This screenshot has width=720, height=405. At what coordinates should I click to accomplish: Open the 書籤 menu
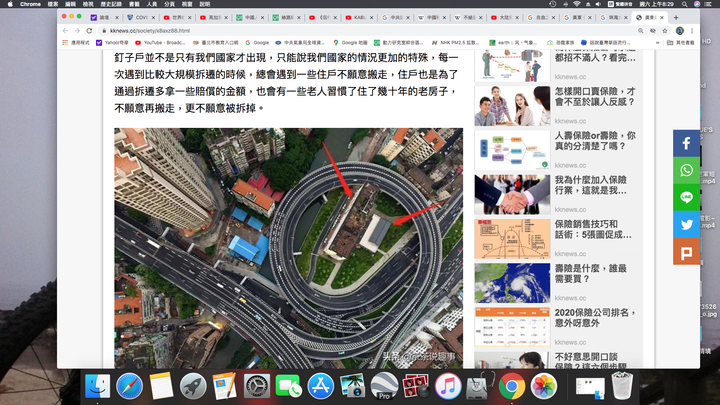tap(134, 4)
